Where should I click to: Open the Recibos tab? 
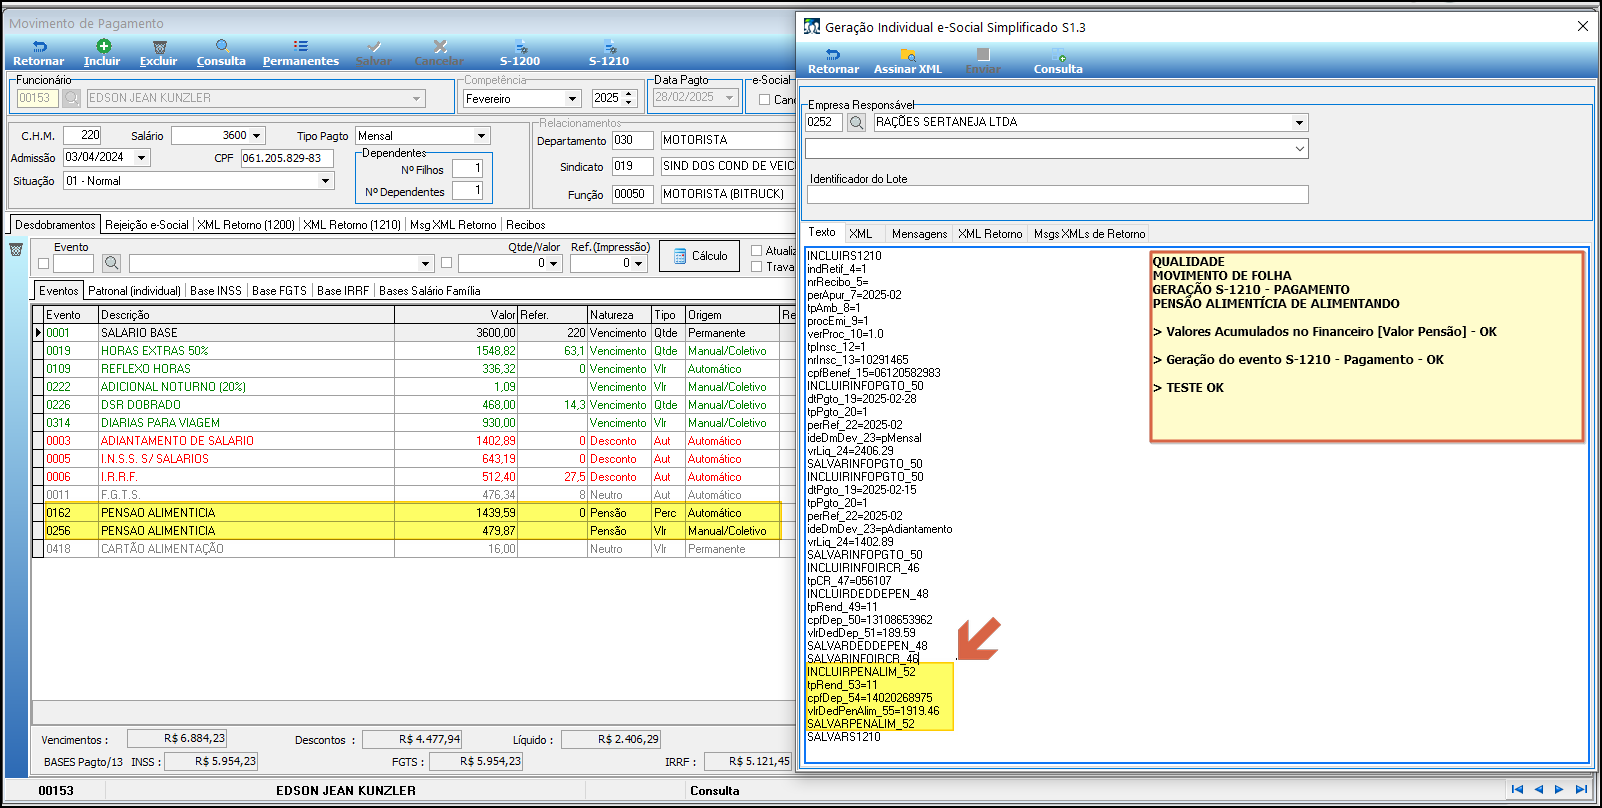[526, 225]
